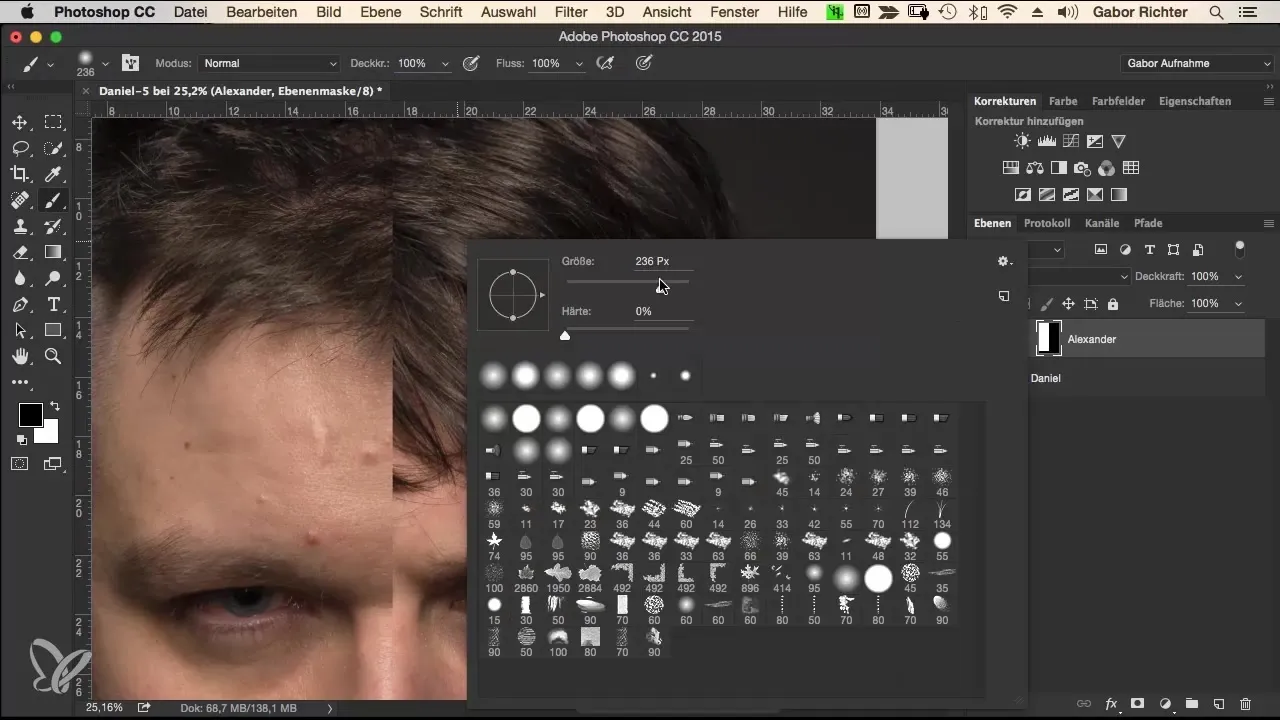The width and height of the screenshot is (1280, 720).
Task: Open the Fläche fill dropdown arrow
Action: click(x=1239, y=303)
